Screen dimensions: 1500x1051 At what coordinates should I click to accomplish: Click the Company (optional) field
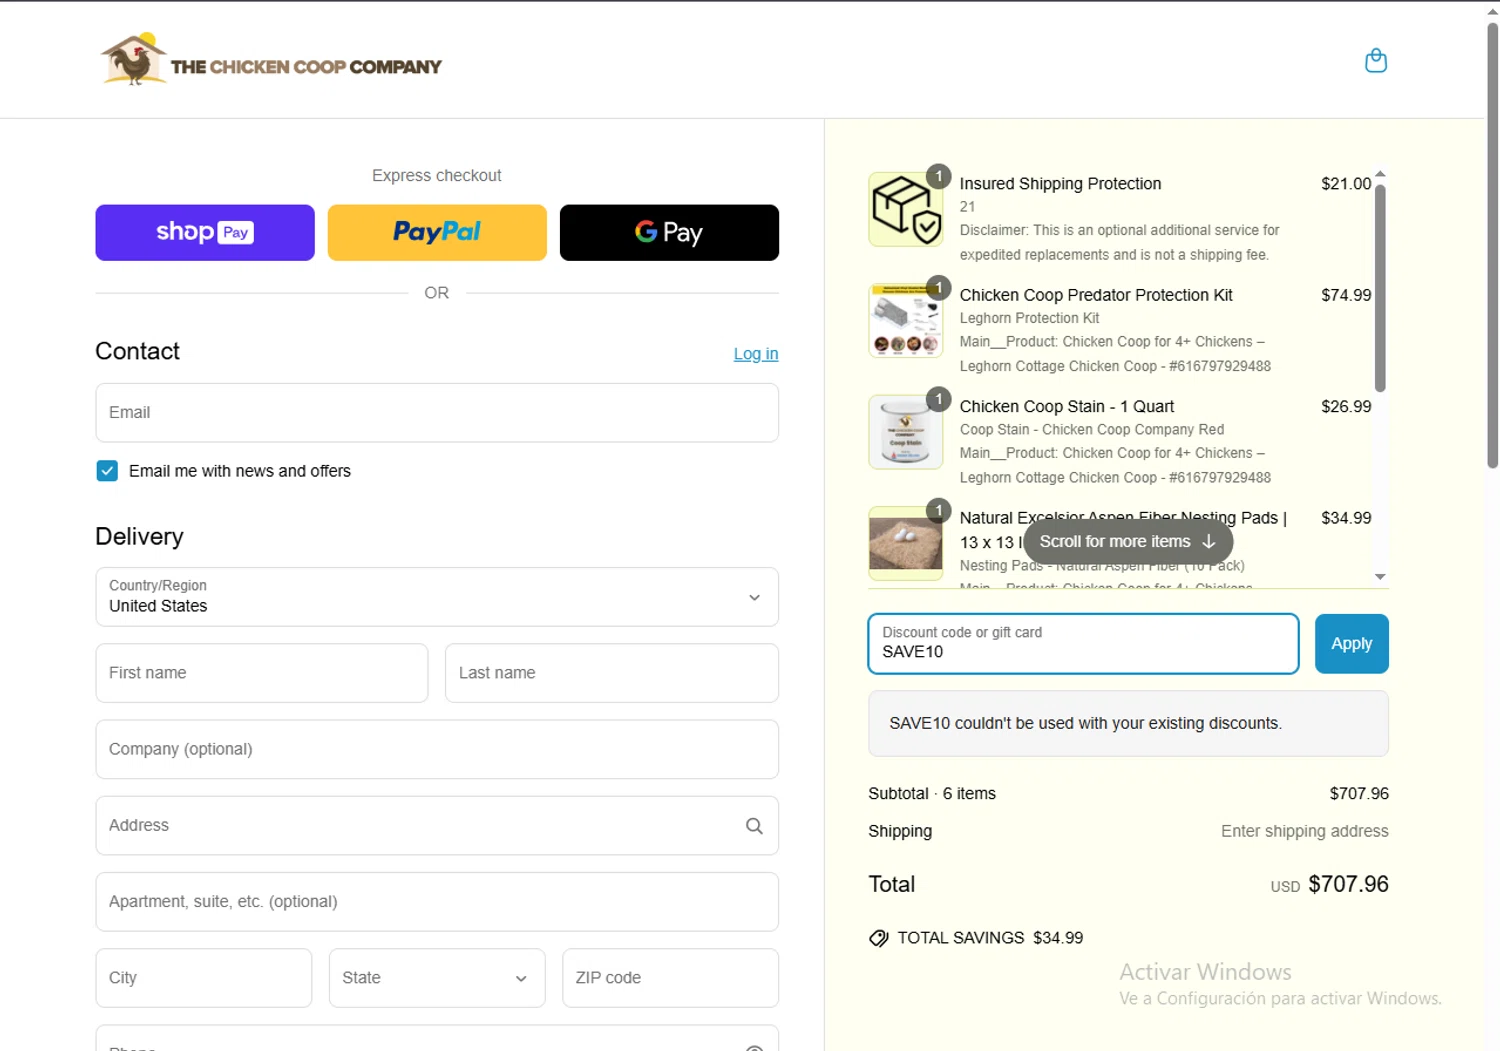tap(437, 750)
